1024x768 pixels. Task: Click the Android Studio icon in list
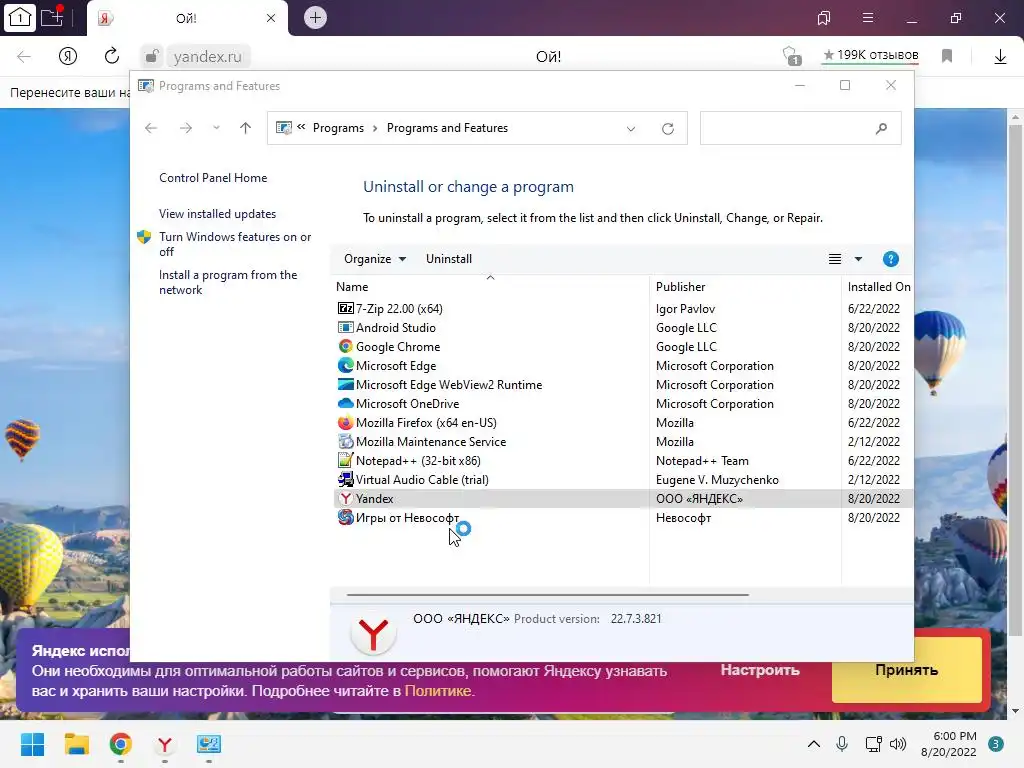coord(345,327)
